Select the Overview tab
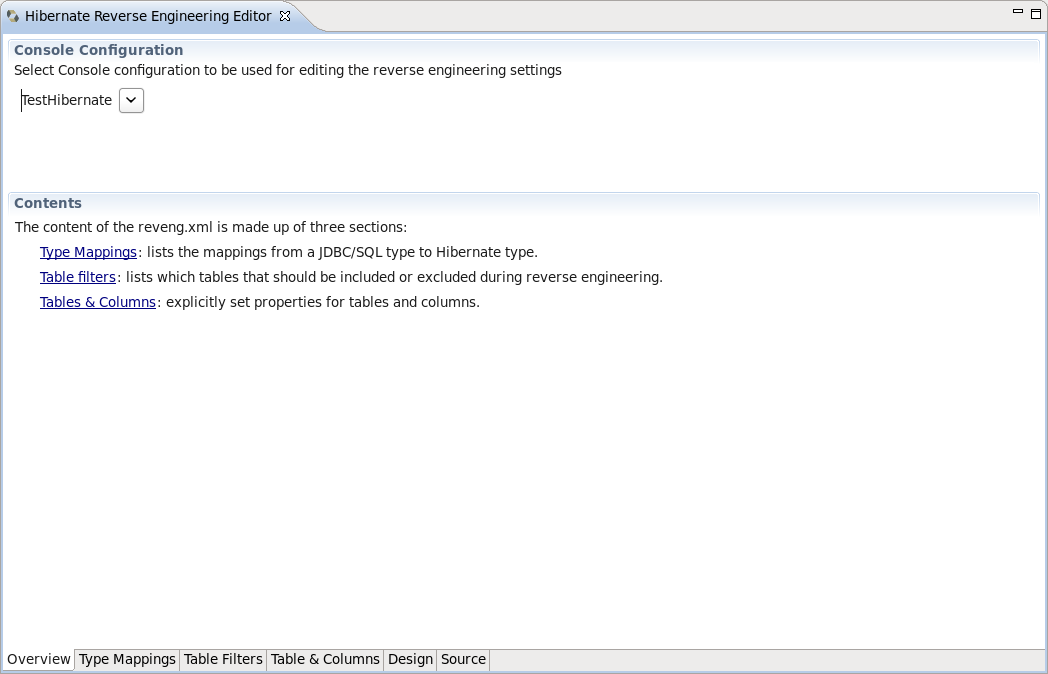1048x674 pixels. [x=38, y=659]
